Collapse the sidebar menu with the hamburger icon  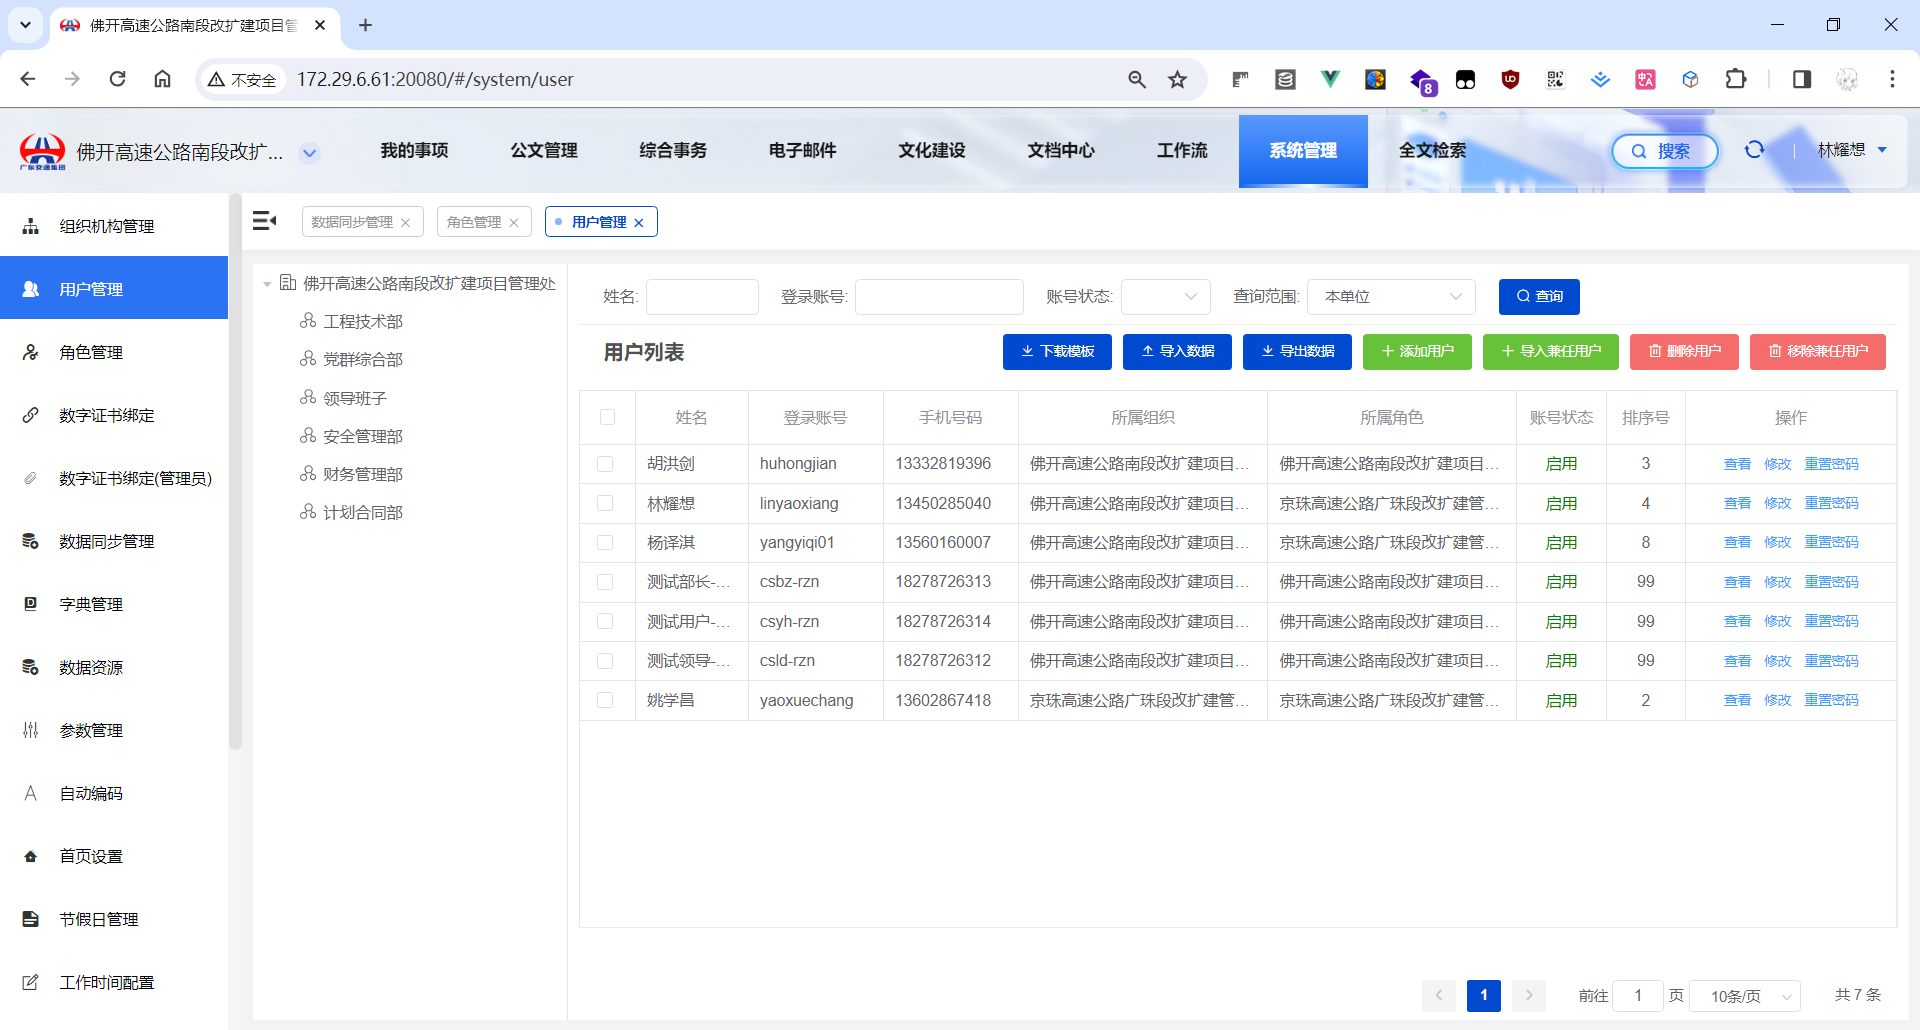264,221
